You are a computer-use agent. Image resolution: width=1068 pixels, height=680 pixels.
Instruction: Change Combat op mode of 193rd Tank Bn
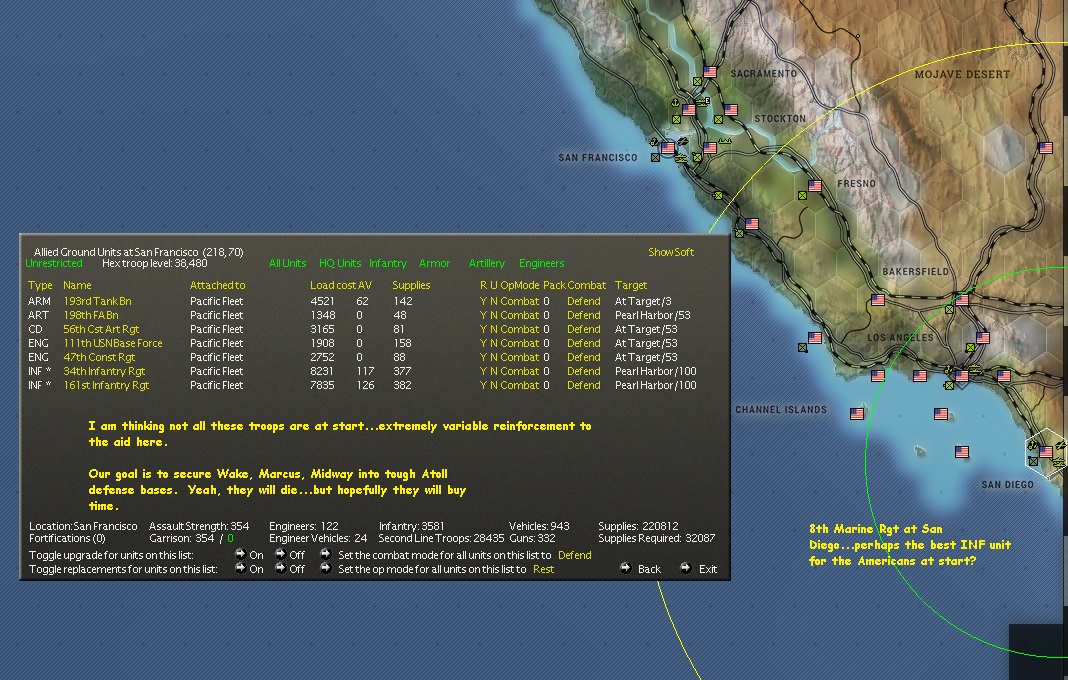click(520, 301)
